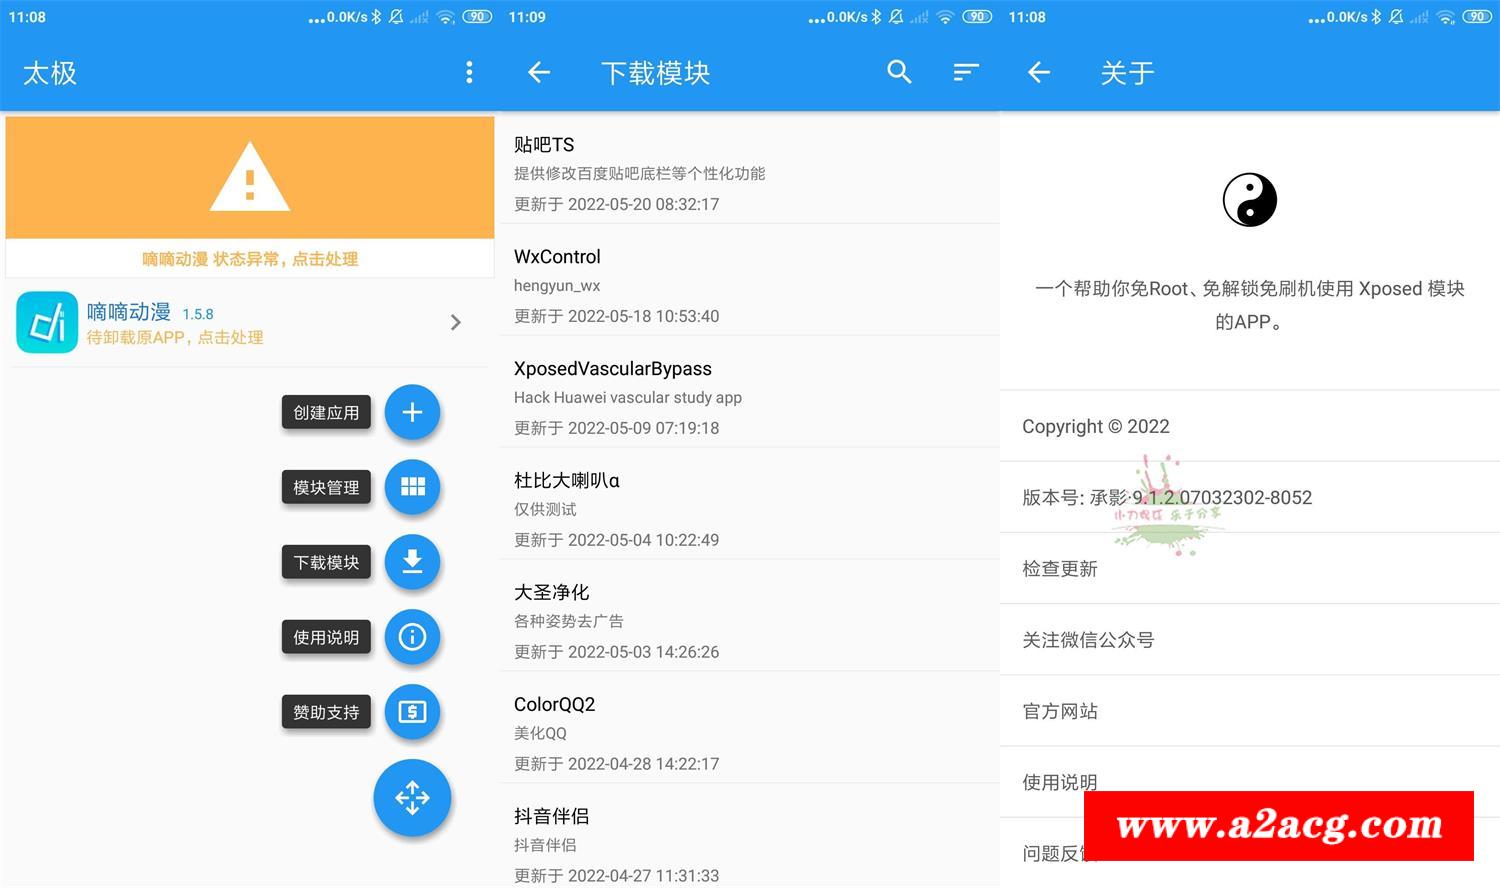Tap the 版本号 version row
This screenshot has width=1500, height=888.
click(1250, 497)
